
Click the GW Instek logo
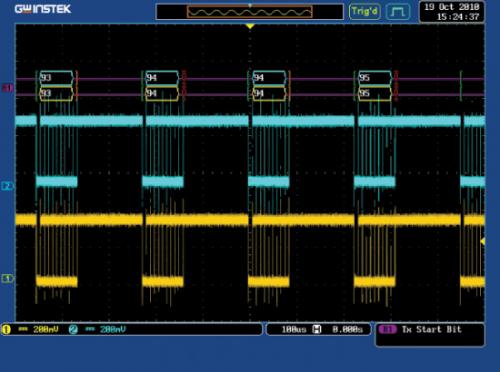point(43,9)
